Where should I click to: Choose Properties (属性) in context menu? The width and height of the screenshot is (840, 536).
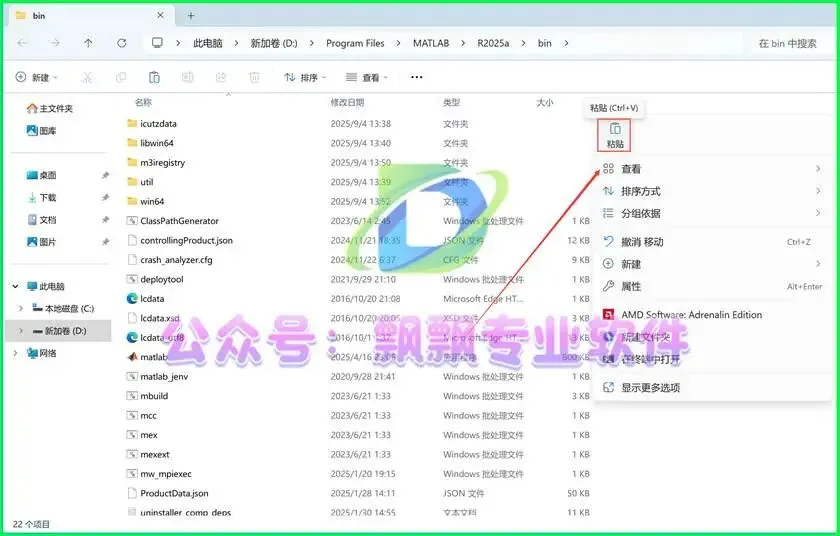click(x=712, y=286)
